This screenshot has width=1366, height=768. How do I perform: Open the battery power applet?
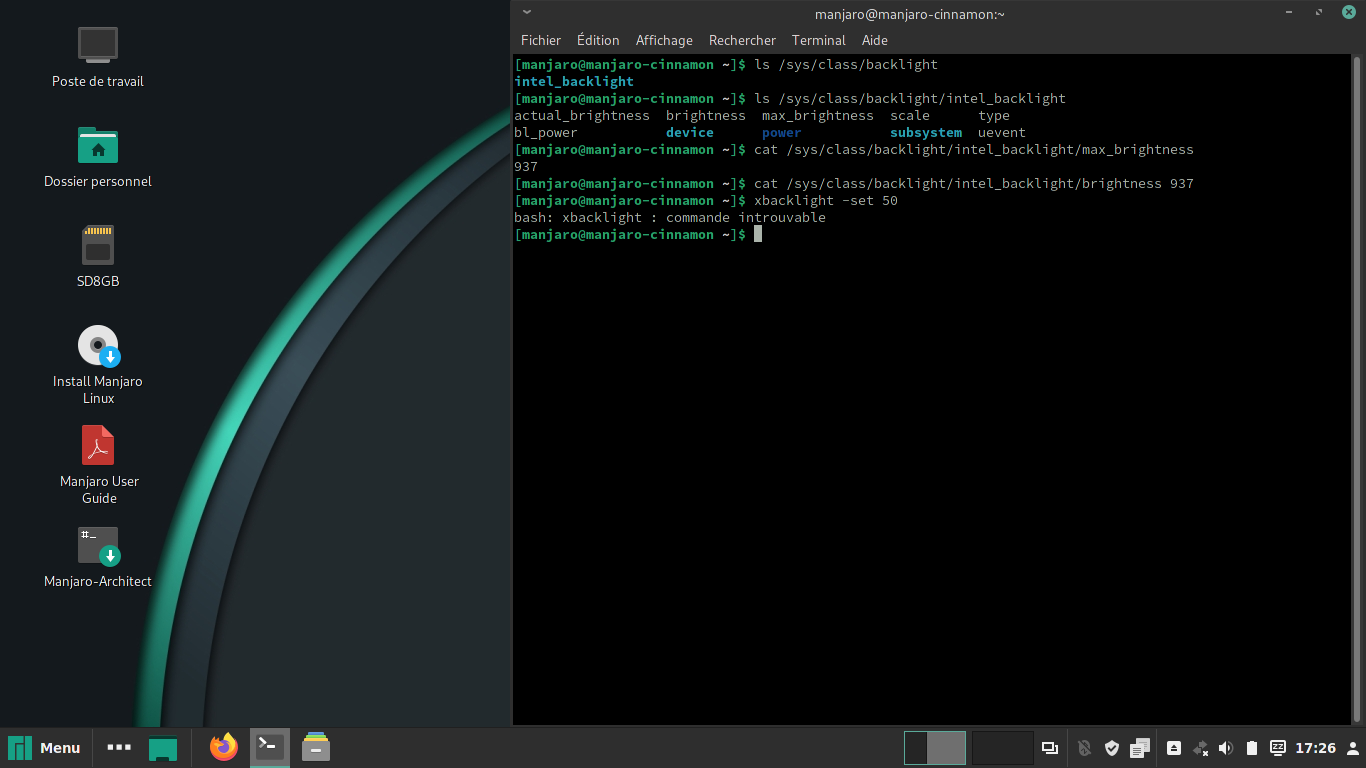(1251, 748)
